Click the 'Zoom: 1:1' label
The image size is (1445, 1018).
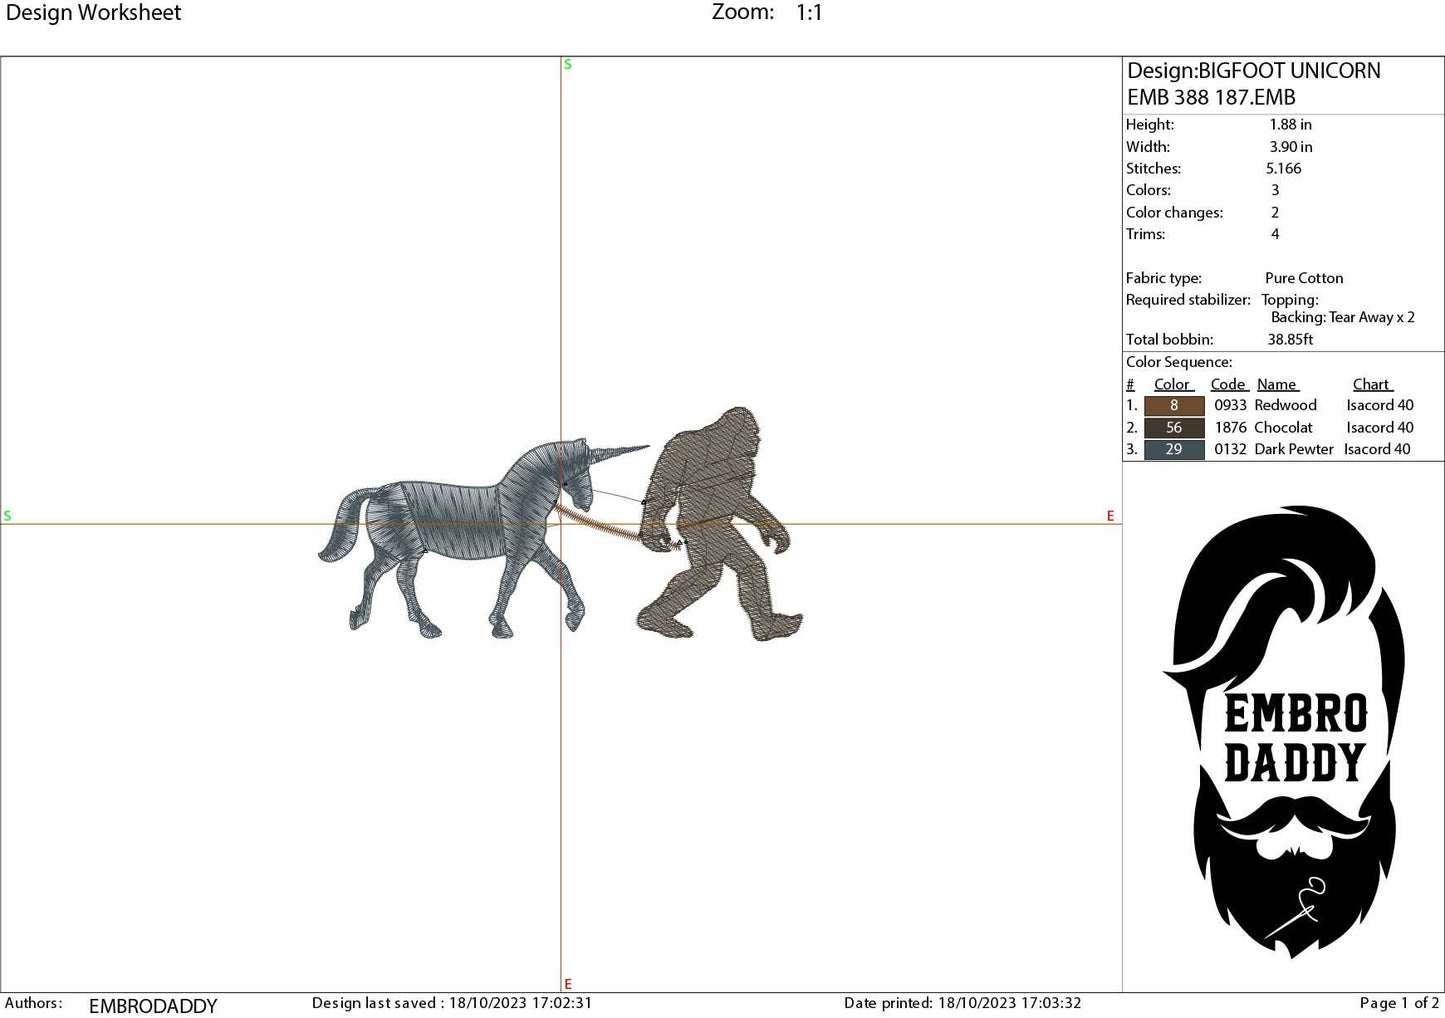tap(767, 13)
